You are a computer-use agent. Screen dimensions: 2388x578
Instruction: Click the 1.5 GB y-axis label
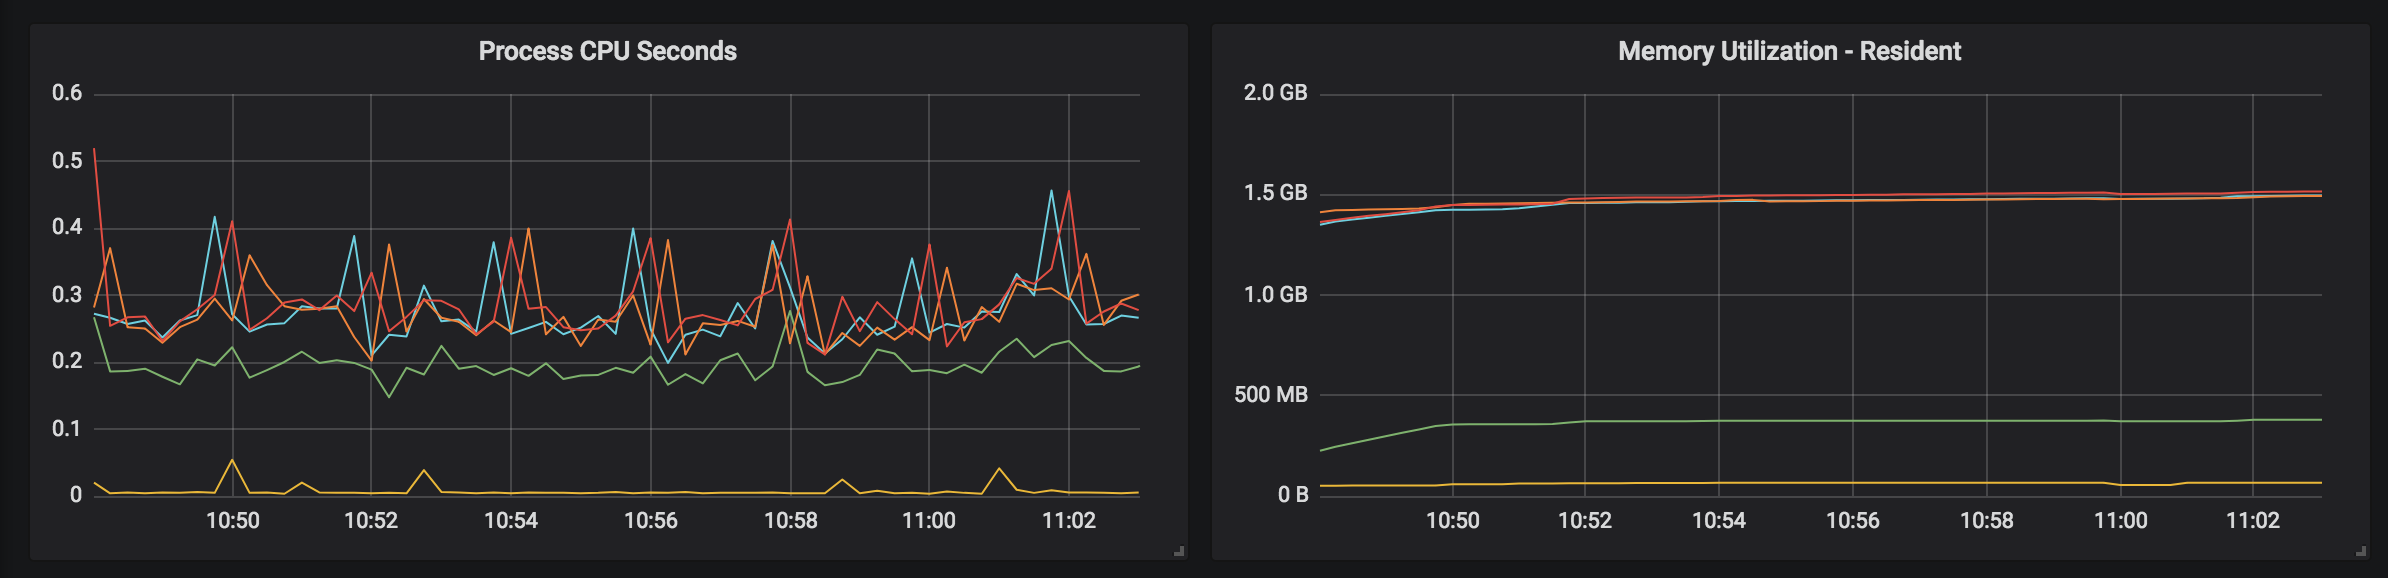(x=1275, y=193)
